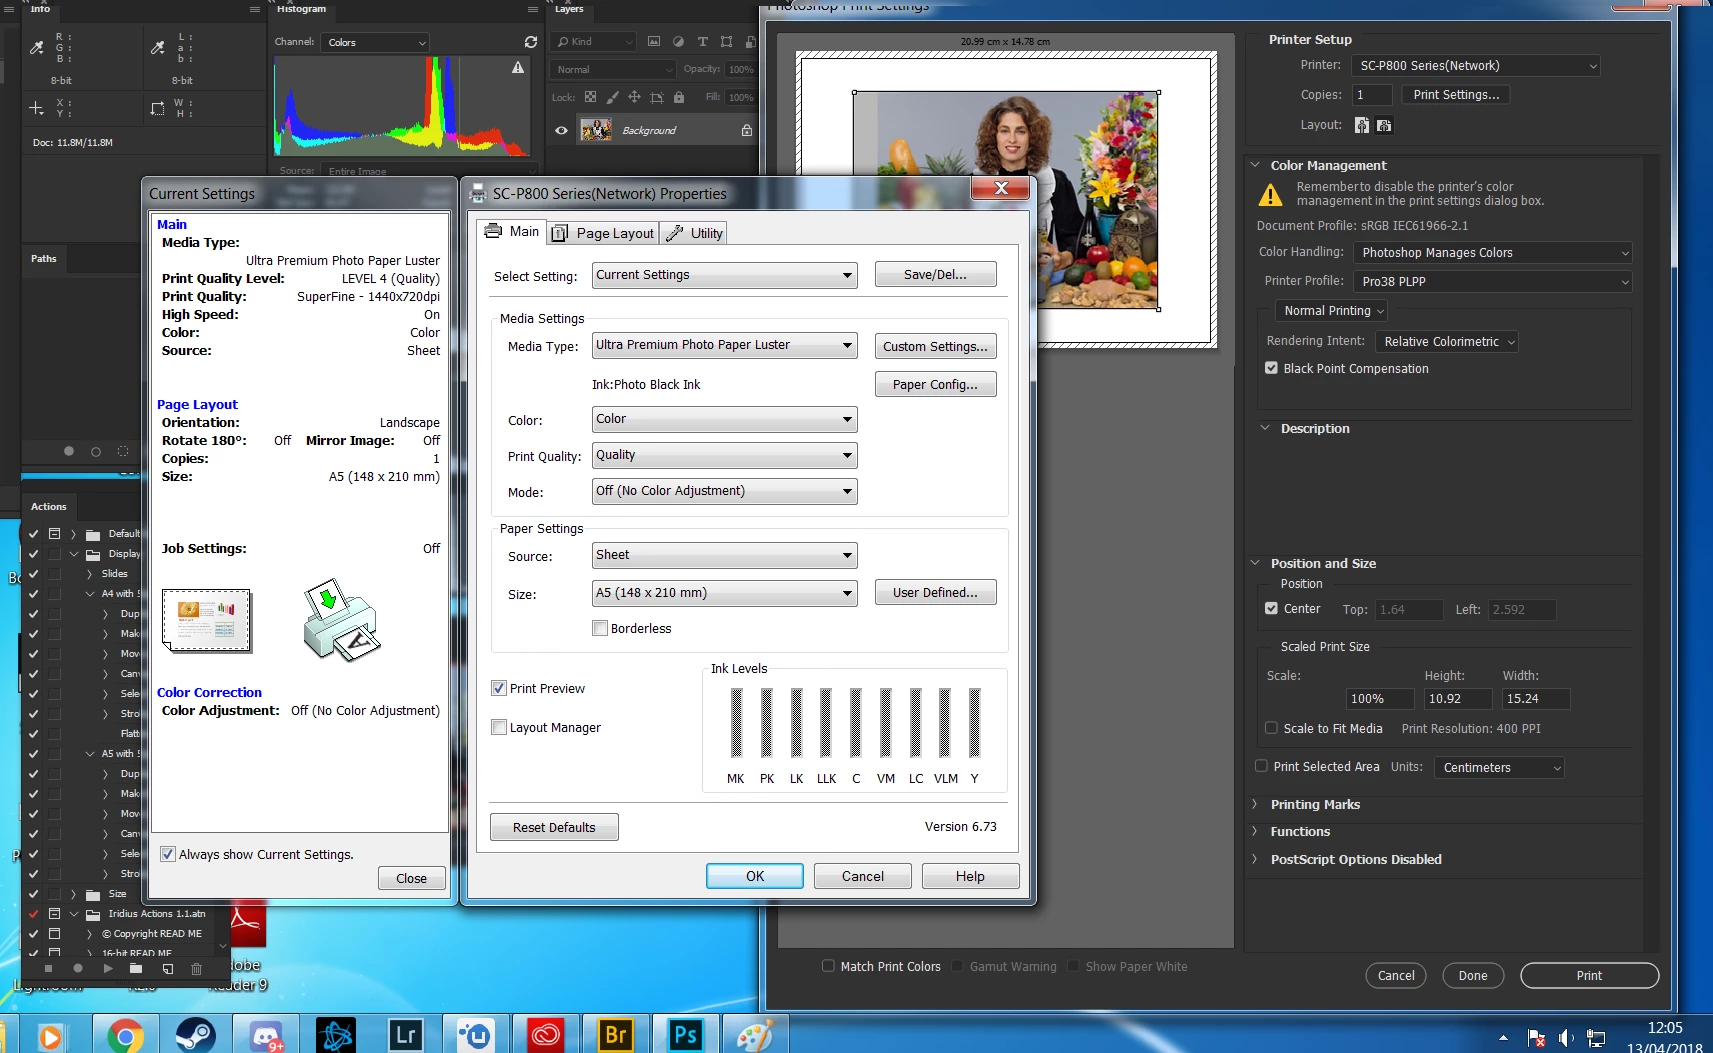Click Reset Defaults button
The height and width of the screenshot is (1053, 1713).
pyautogui.click(x=554, y=827)
